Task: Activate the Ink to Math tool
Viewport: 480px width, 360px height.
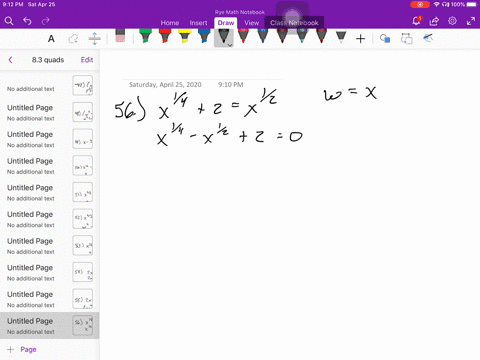Action: 428,38
